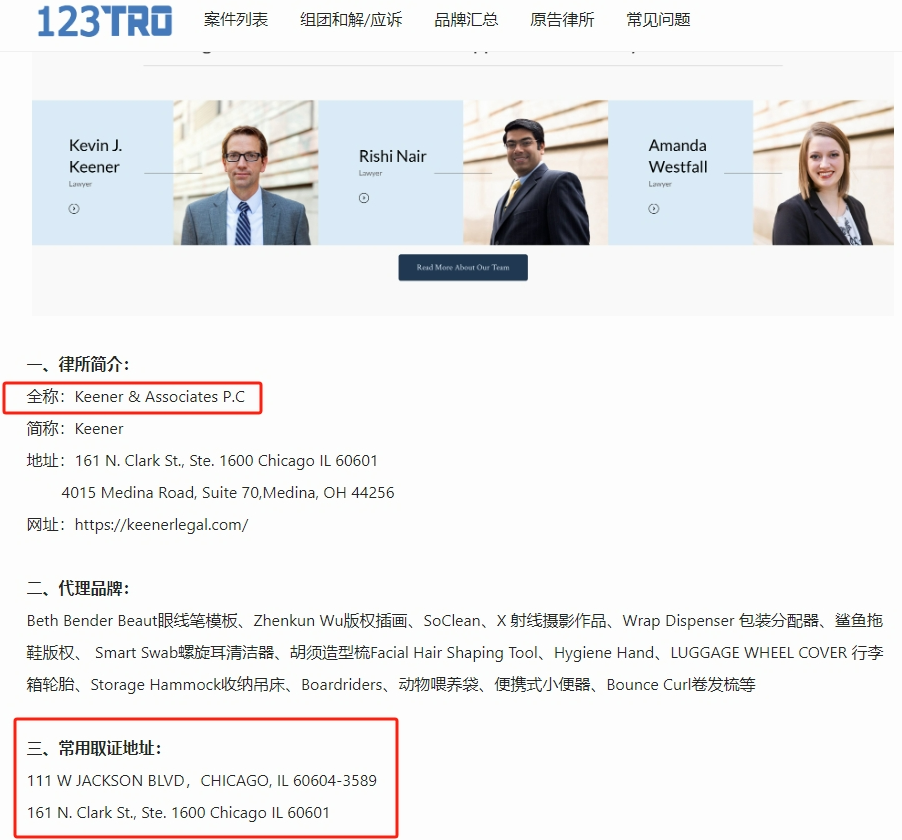This screenshot has width=902, height=840.
Task: Click the Read More About Our Team button
Action: (x=463, y=268)
